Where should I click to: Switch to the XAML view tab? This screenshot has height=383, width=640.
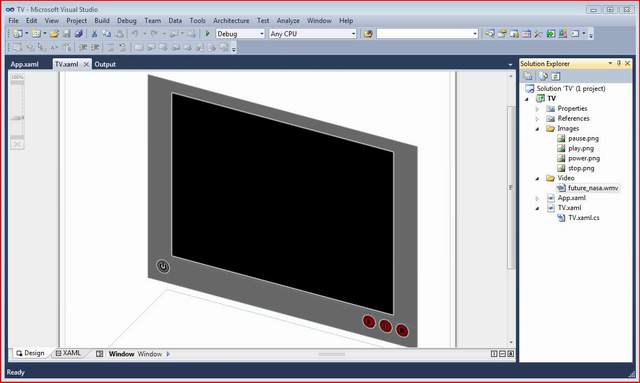[68, 353]
